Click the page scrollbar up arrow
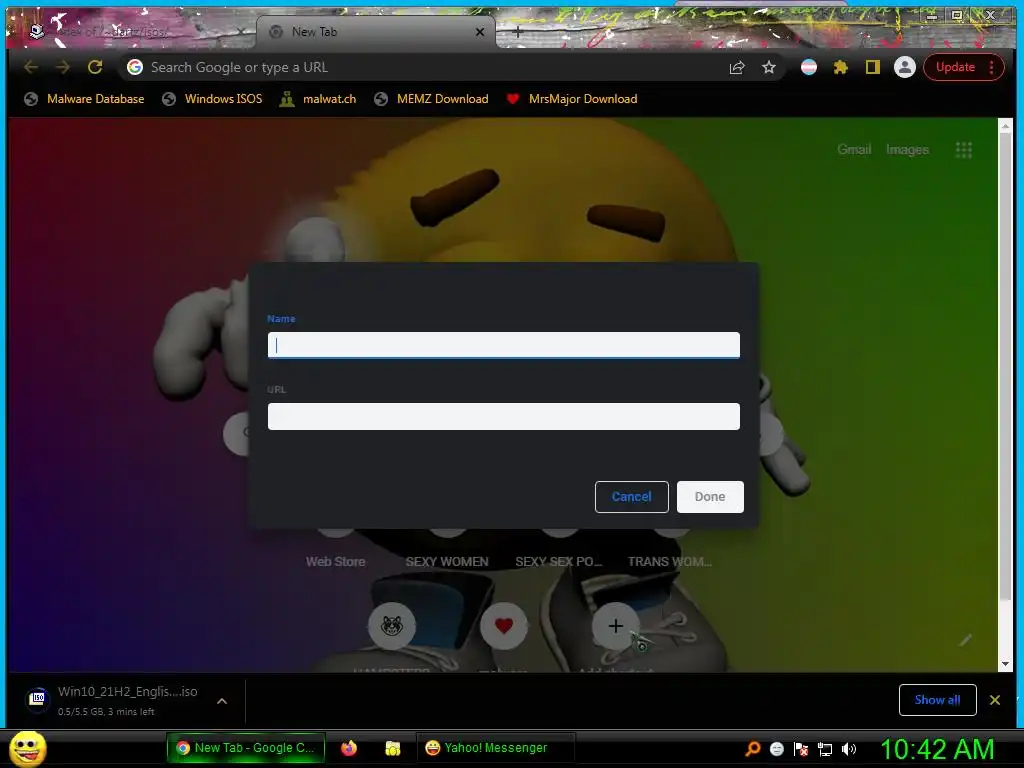1024x768 pixels. (1005, 125)
